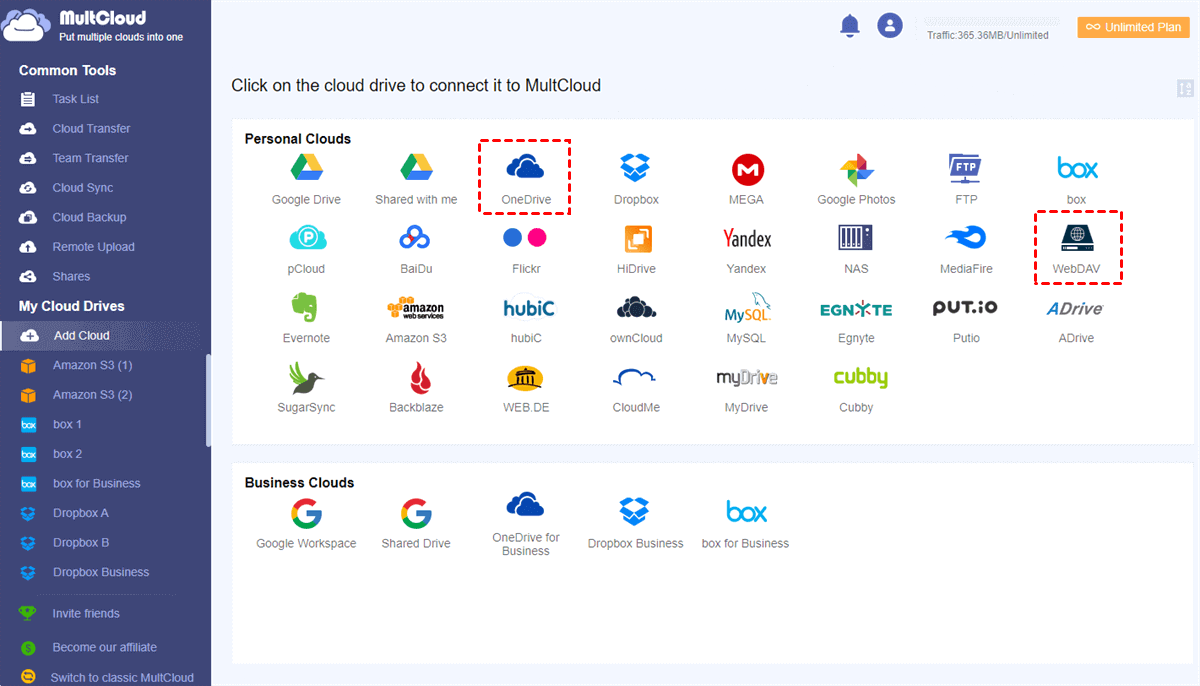Connect a MySQL database
This screenshot has width=1200, height=686.
point(746,308)
